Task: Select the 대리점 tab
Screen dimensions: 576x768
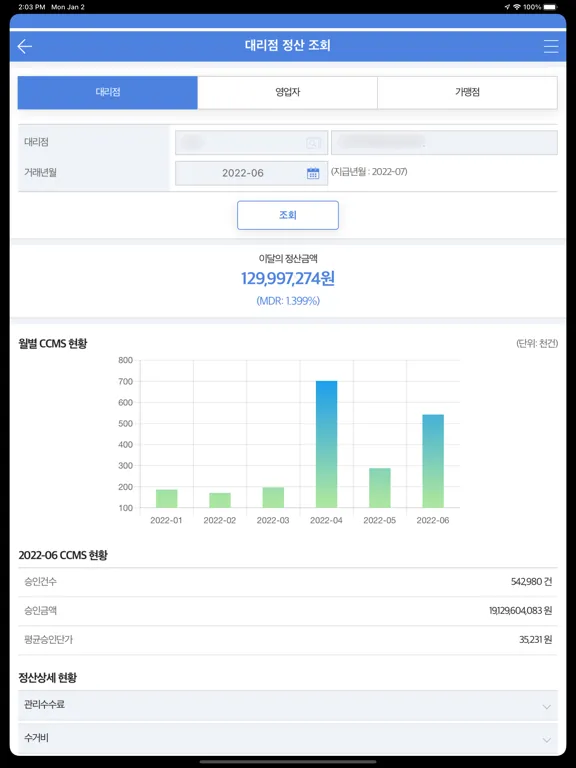Action: click(x=108, y=92)
